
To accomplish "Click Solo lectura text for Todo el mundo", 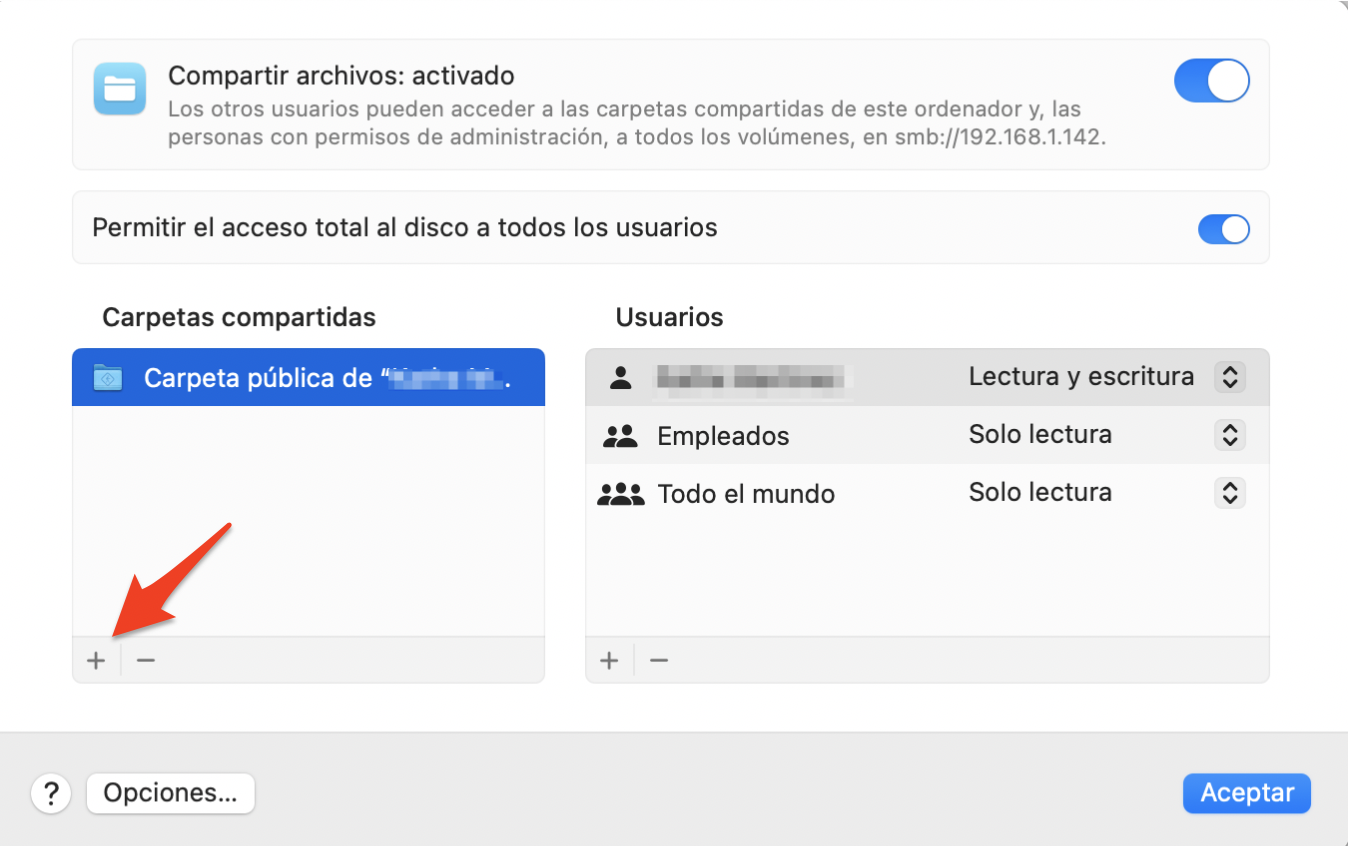I will click(x=1040, y=493).
